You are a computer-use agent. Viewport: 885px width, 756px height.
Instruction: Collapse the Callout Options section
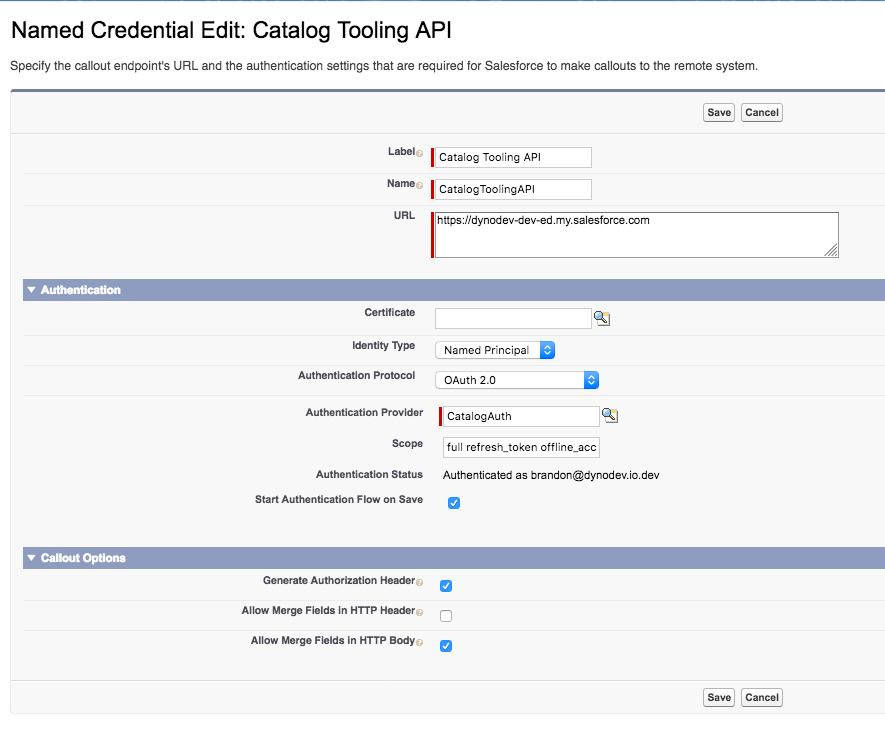(x=32, y=558)
